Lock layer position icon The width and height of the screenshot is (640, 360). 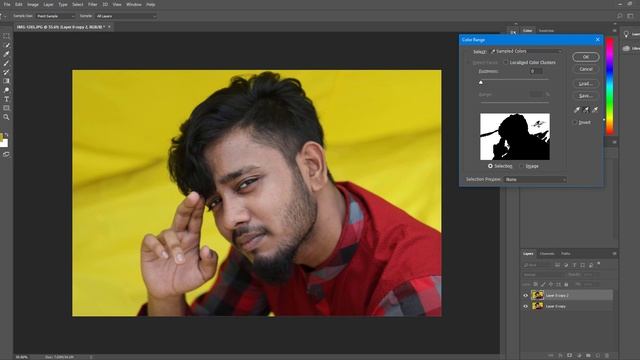(551, 284)
